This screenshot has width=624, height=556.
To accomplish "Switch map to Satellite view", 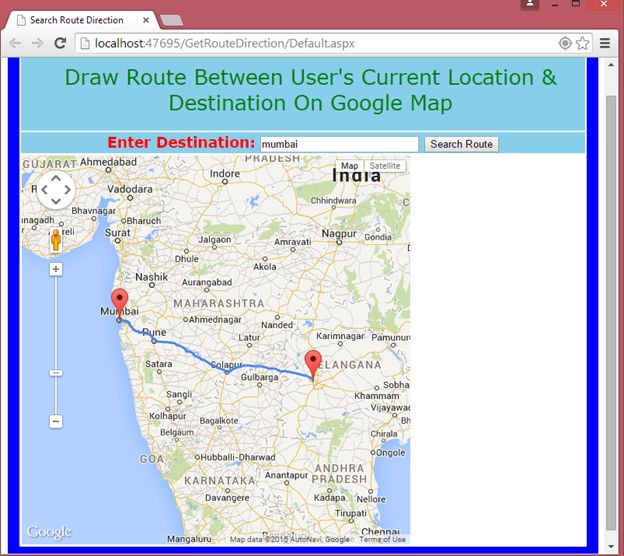I will [x=385, y=166].
